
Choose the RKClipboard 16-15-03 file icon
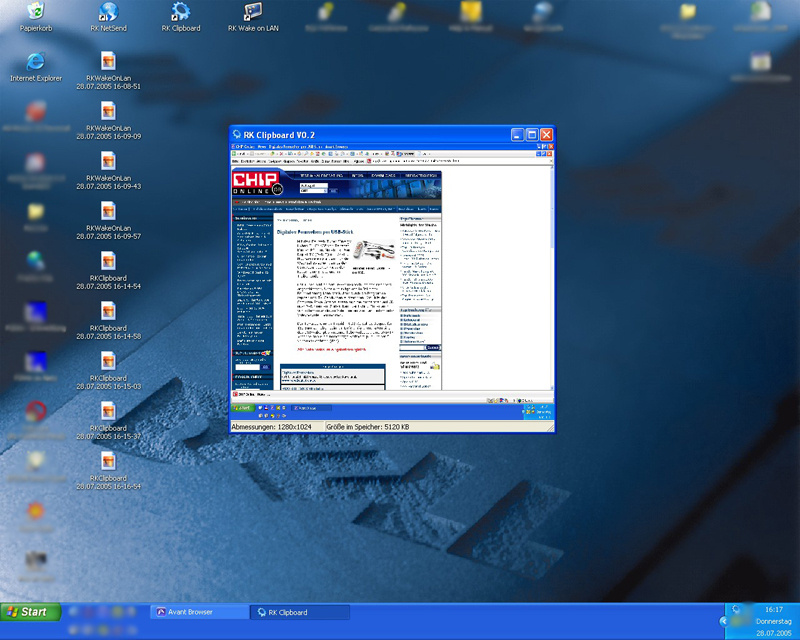point(107,360)
